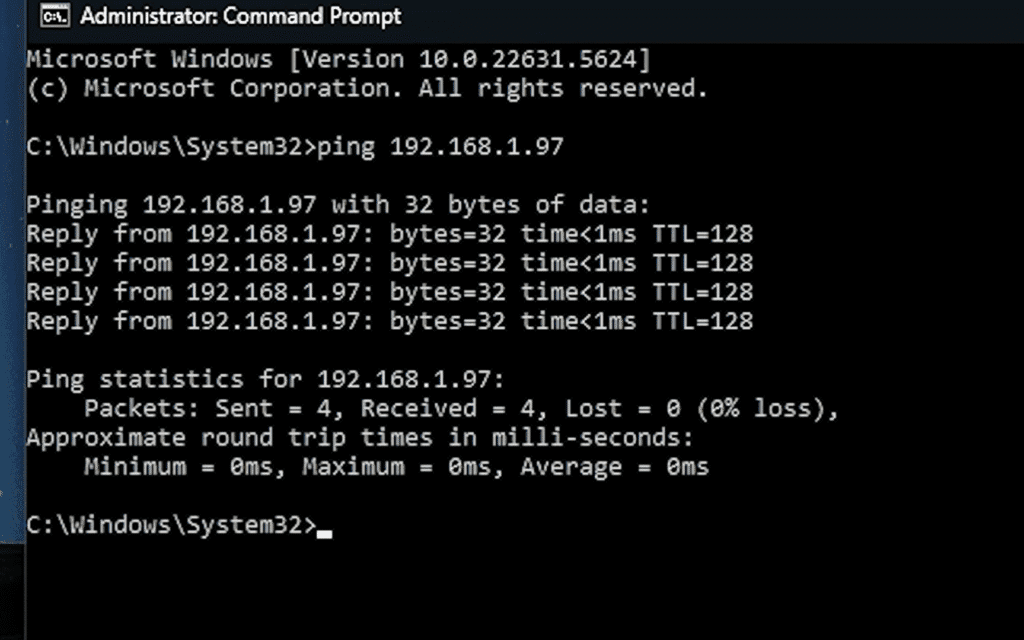Image resolution: width=1024 pixels, height=640 pixels.
Task: Select the Administrator: Command Prompt title text
Action: point(240,16)
